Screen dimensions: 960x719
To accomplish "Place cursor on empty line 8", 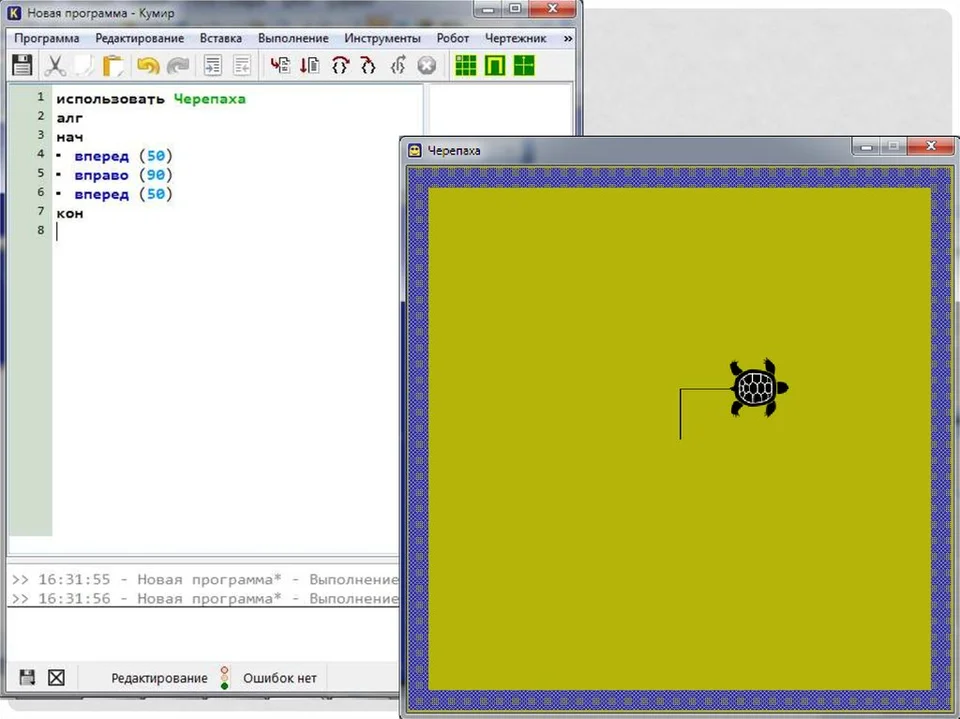I will (x=238, y=232).
